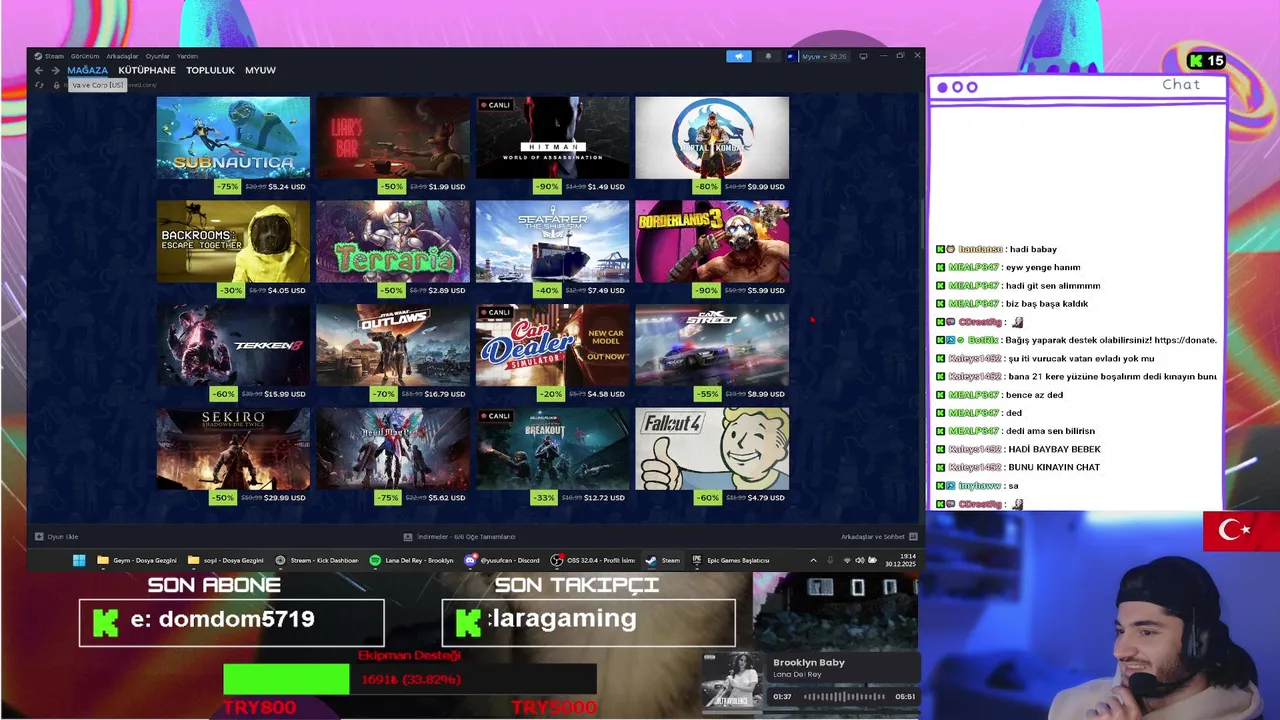Open Steam notifications bell
The height and width of the screenshot is (720, 1280).
768,56
